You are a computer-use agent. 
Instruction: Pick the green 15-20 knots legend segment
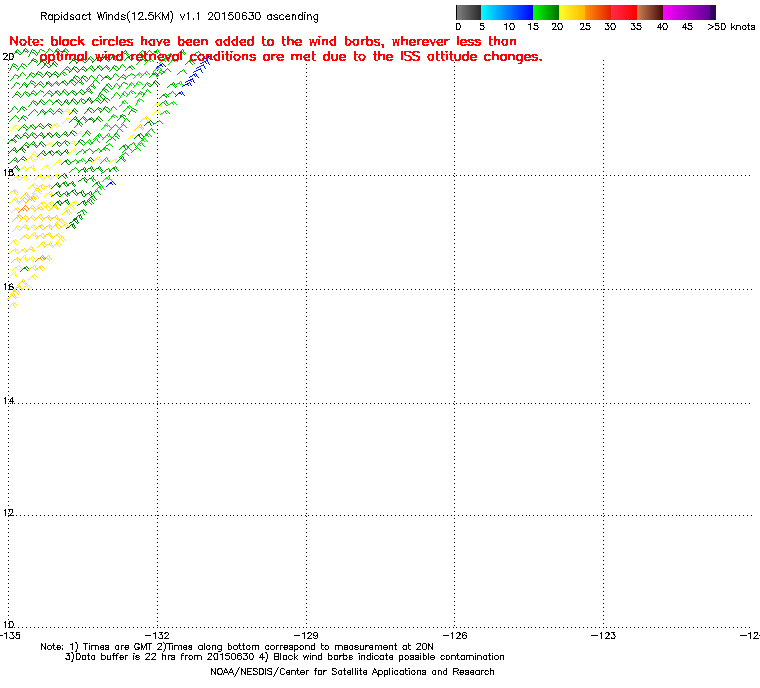coord(546,12)
